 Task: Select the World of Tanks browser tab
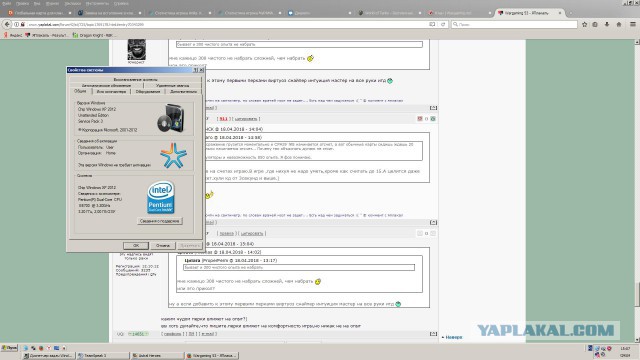pyautogui.click(x=389, y=13)
